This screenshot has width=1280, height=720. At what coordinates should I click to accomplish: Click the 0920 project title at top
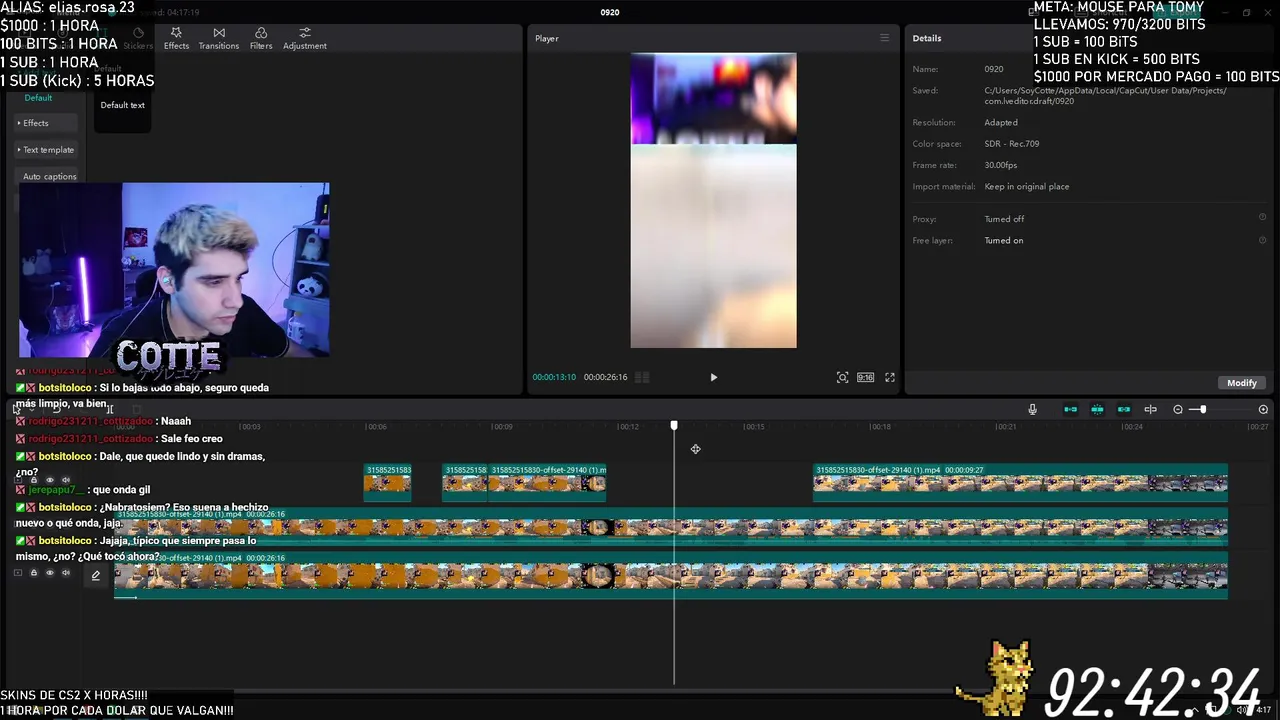609,12
